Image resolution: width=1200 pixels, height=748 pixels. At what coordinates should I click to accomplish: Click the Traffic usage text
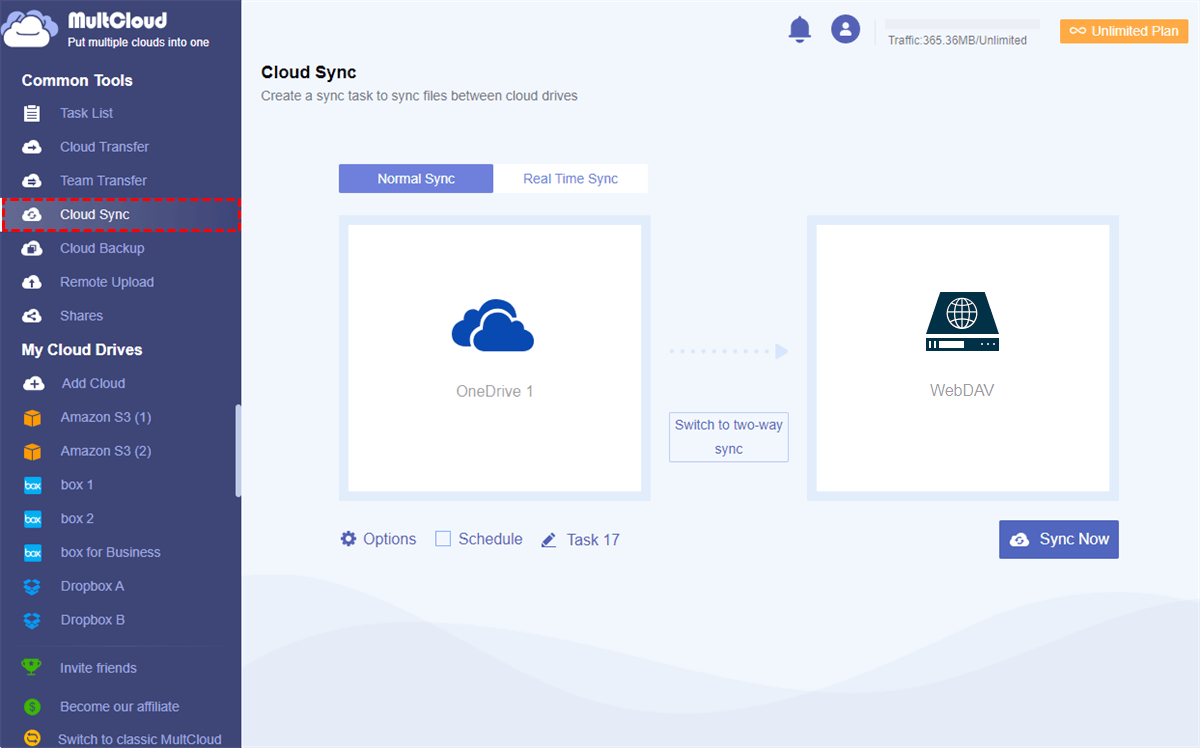(x=957, y=40)
